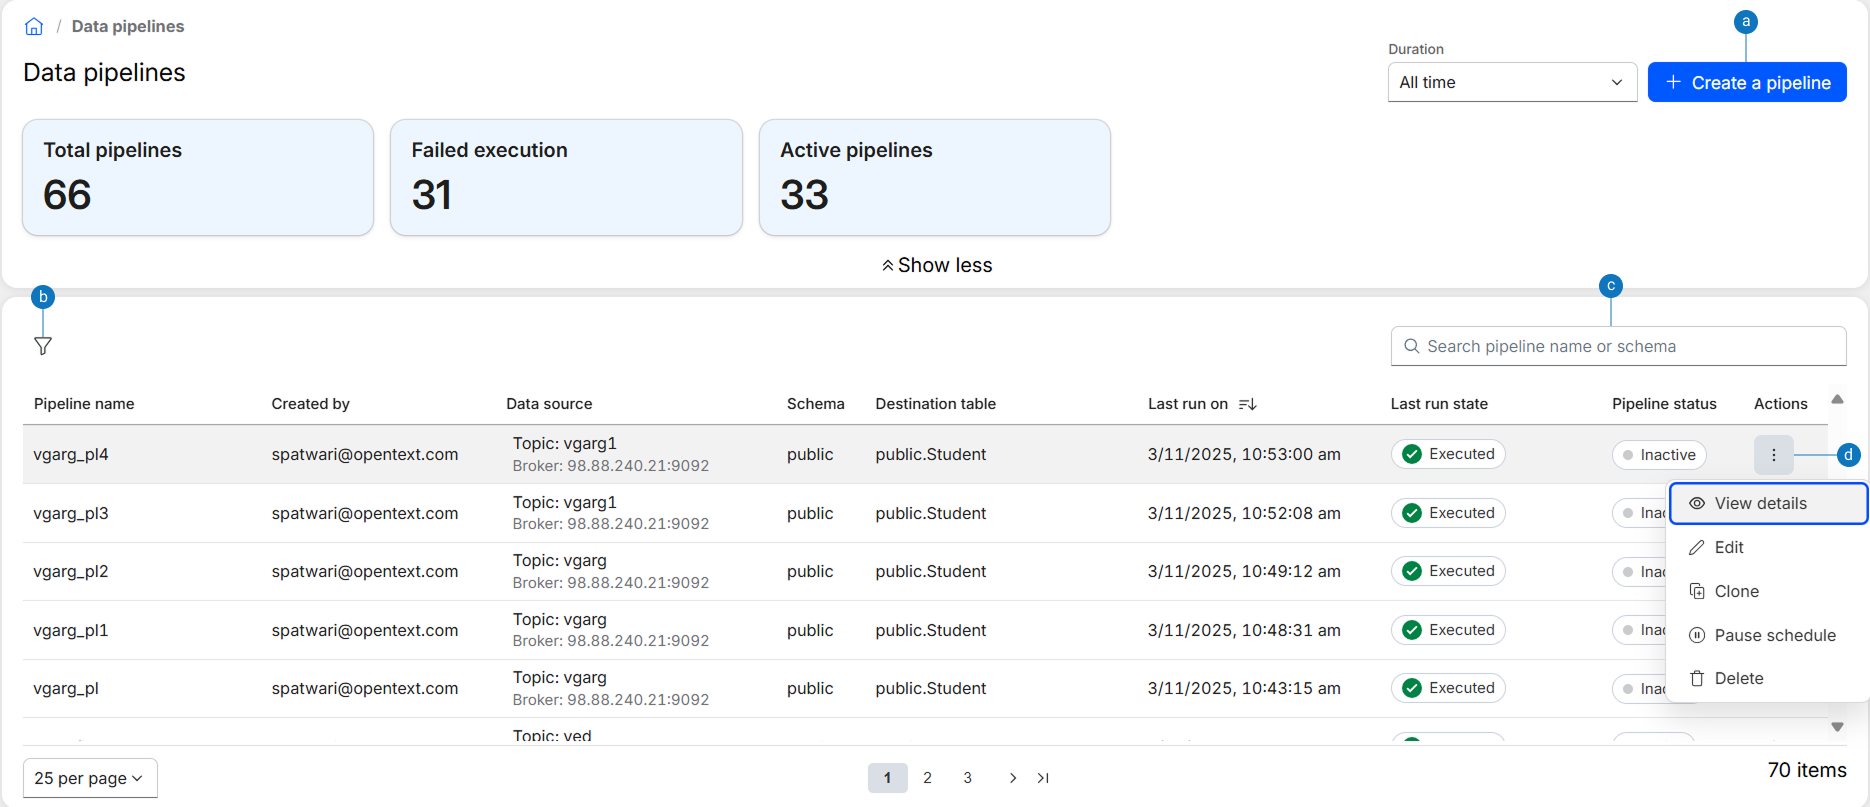Choose Delete in the actions menu
This screenshot has width=1870, height=807.
[1768, 678]
